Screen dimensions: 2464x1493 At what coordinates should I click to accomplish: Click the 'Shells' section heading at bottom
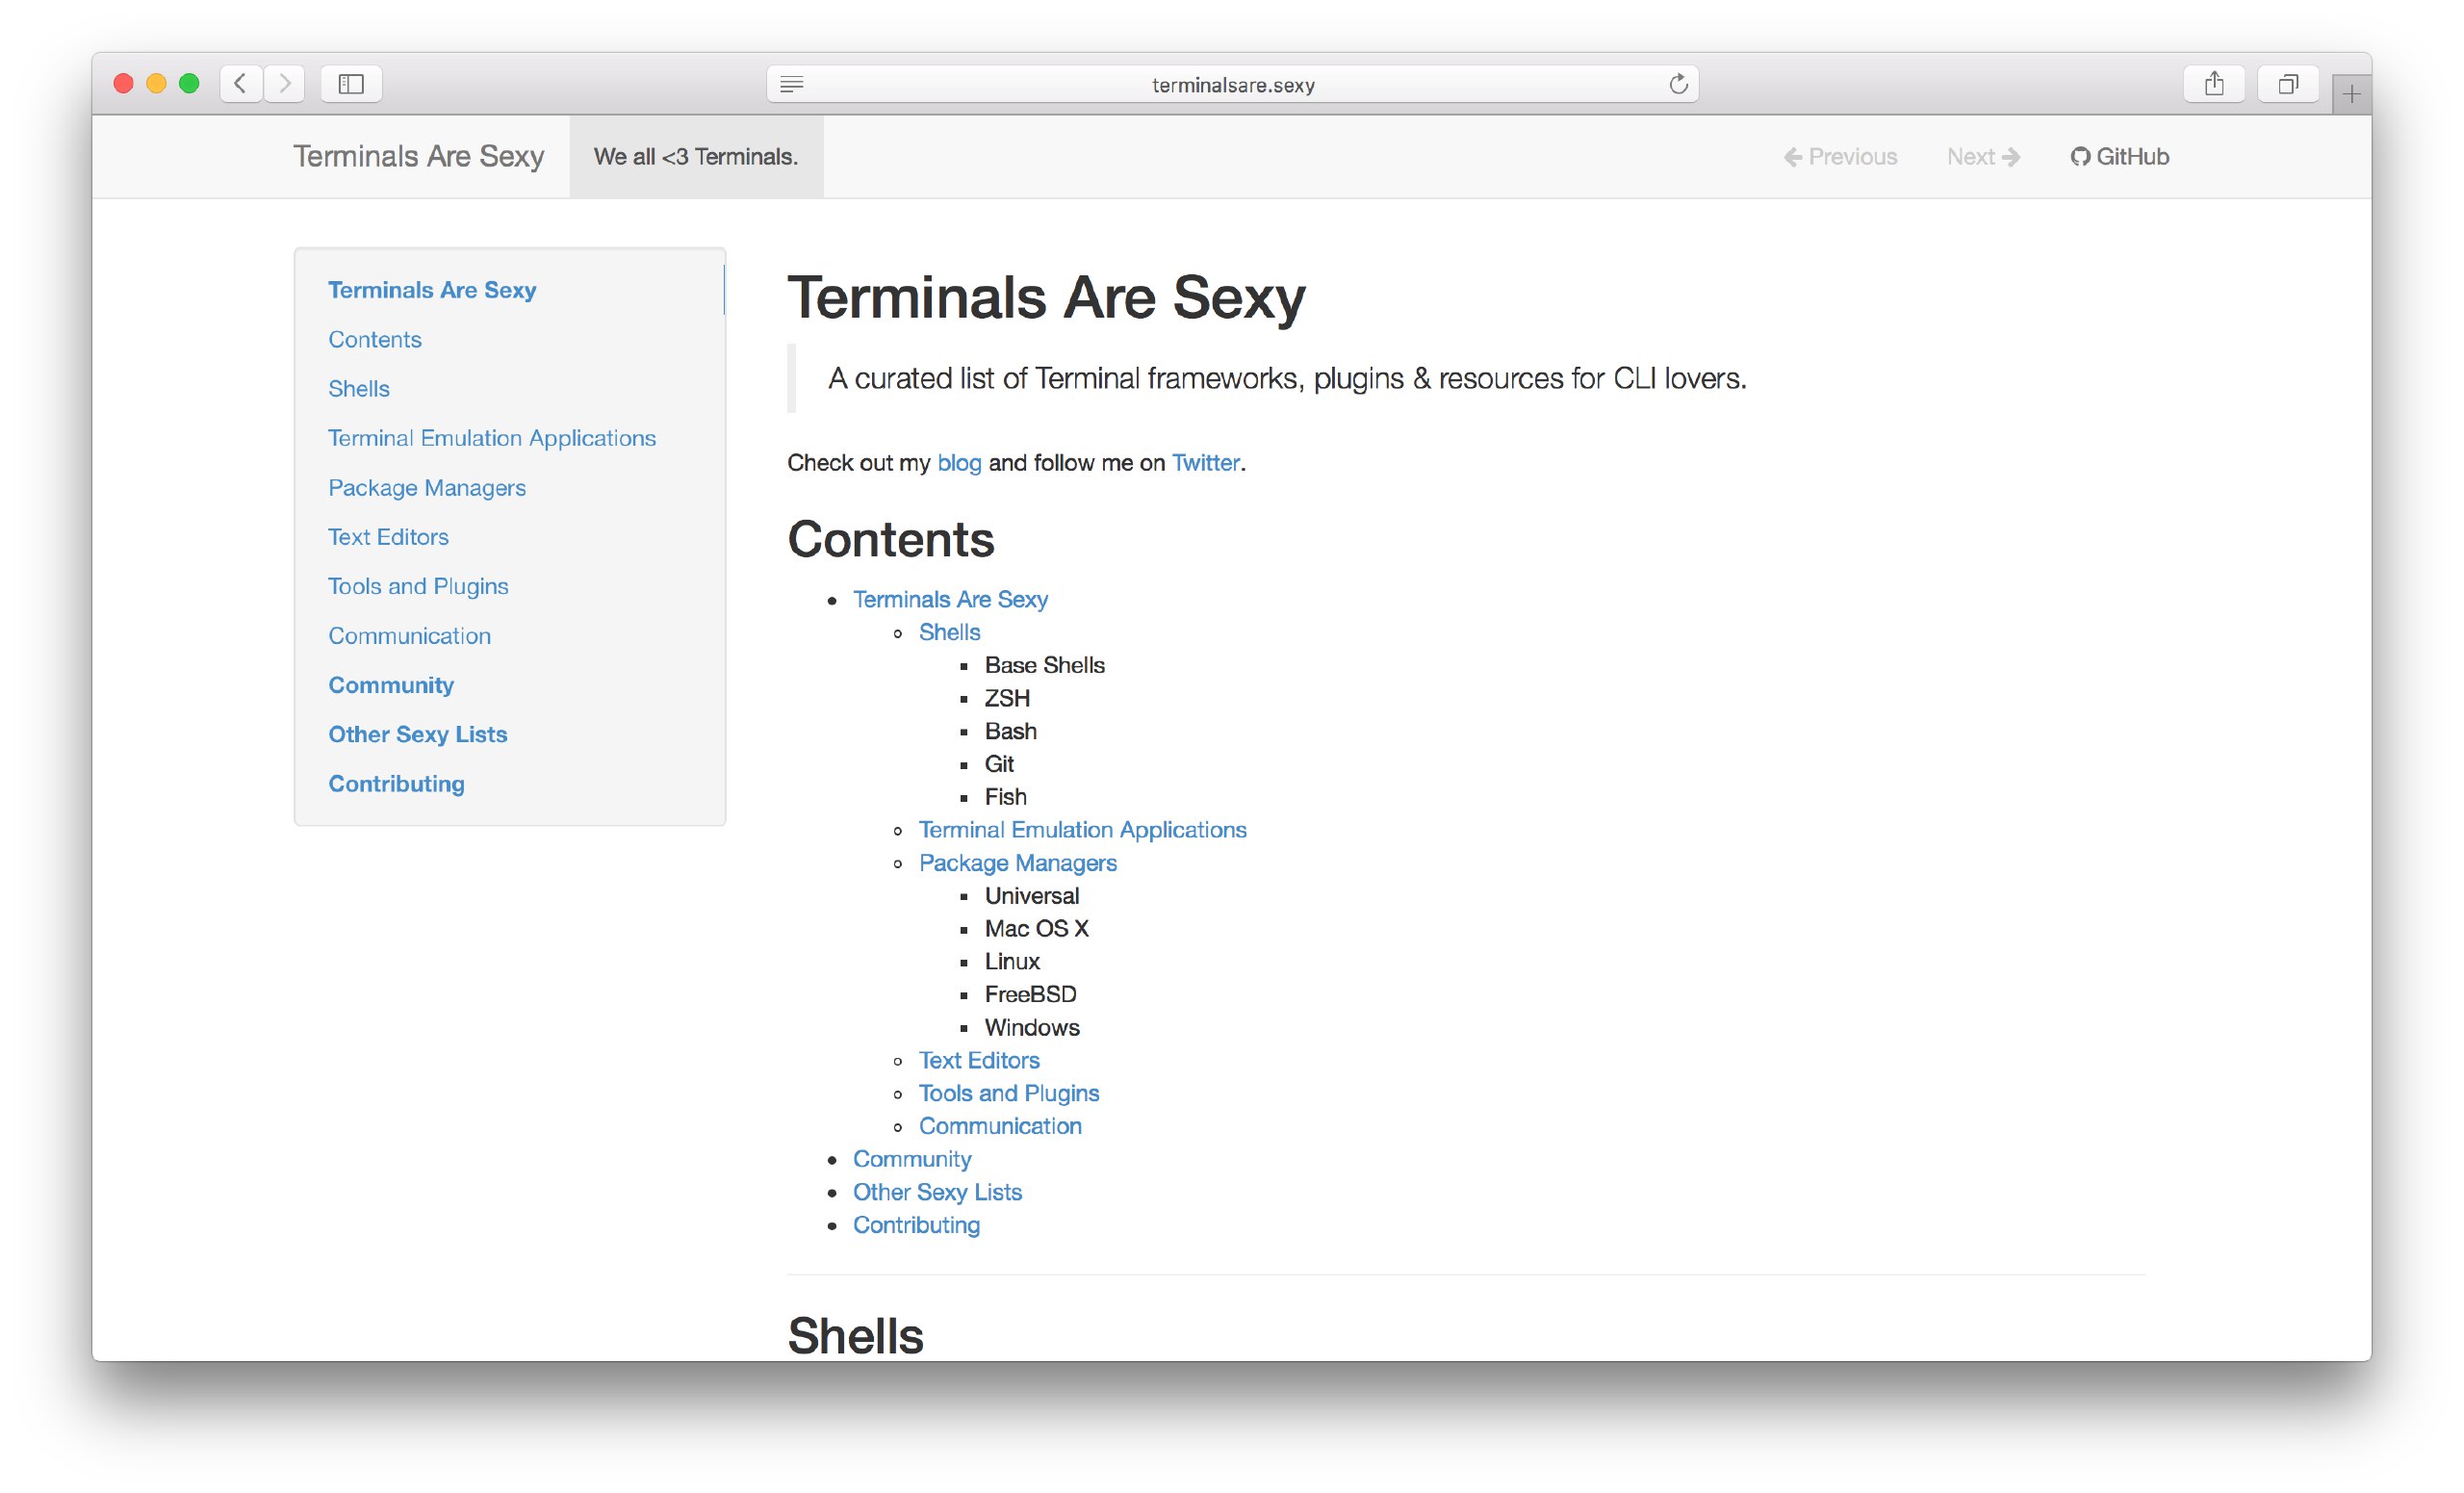(x=855, y=1336)
